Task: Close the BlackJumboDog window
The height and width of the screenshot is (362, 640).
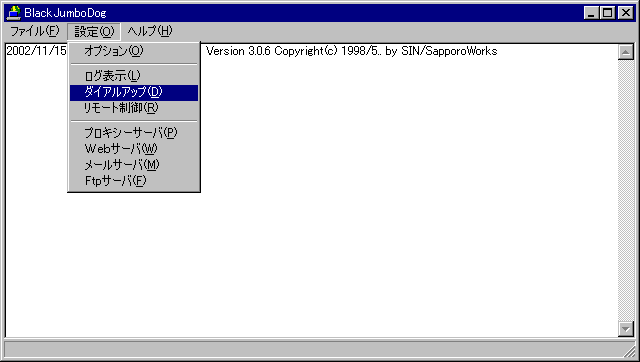Action: pos(625,13)
